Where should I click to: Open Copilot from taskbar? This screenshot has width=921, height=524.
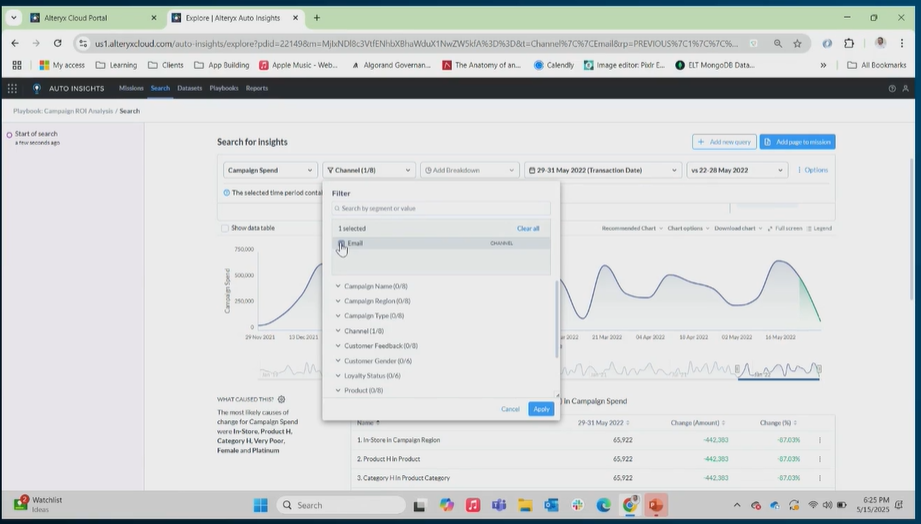446,505
